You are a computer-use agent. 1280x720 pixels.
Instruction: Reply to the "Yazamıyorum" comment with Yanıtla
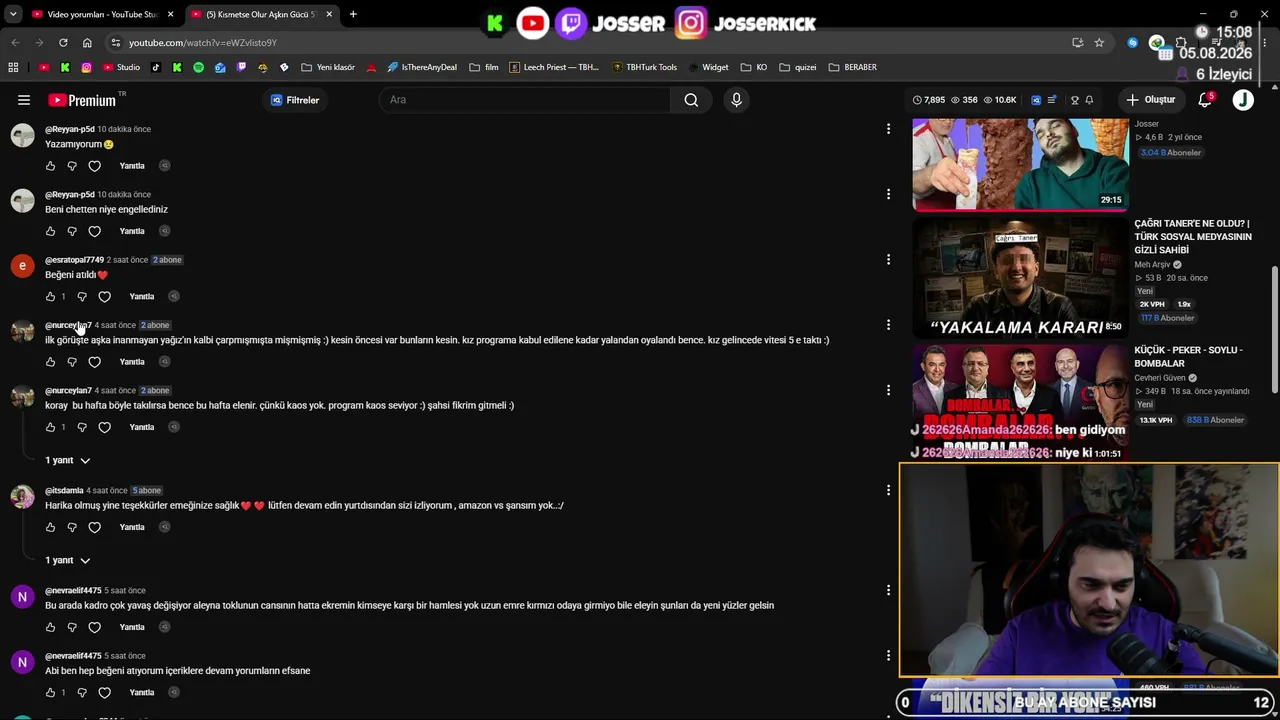[x=132, y=166]
